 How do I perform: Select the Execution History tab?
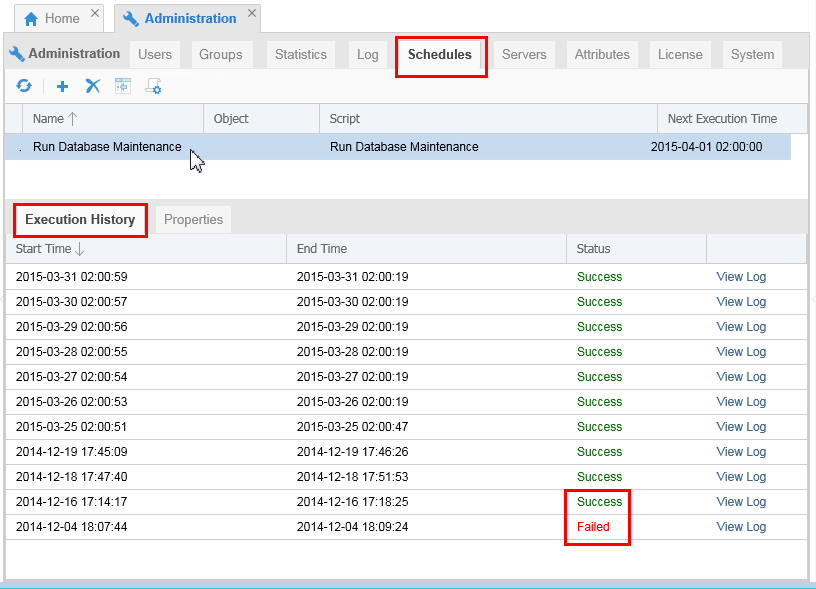(80, 220)
